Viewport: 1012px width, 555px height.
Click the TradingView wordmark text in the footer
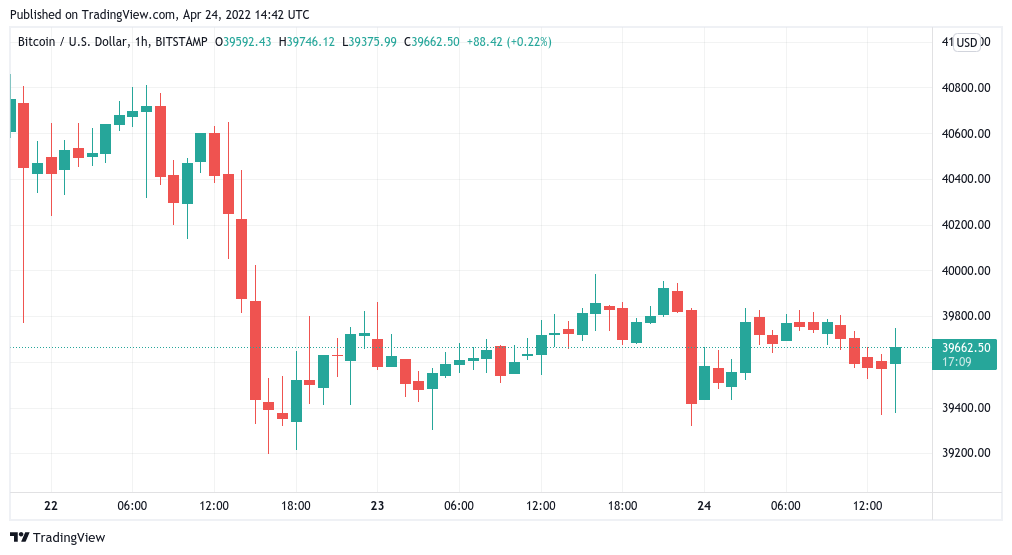point(69,538)
